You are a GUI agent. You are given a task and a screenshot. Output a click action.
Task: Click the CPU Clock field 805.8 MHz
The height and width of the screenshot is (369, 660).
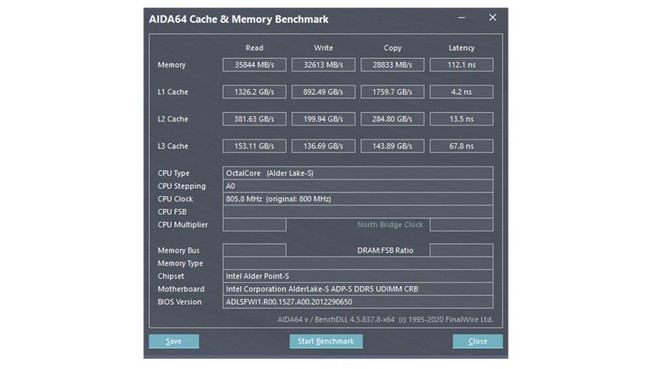358,199
